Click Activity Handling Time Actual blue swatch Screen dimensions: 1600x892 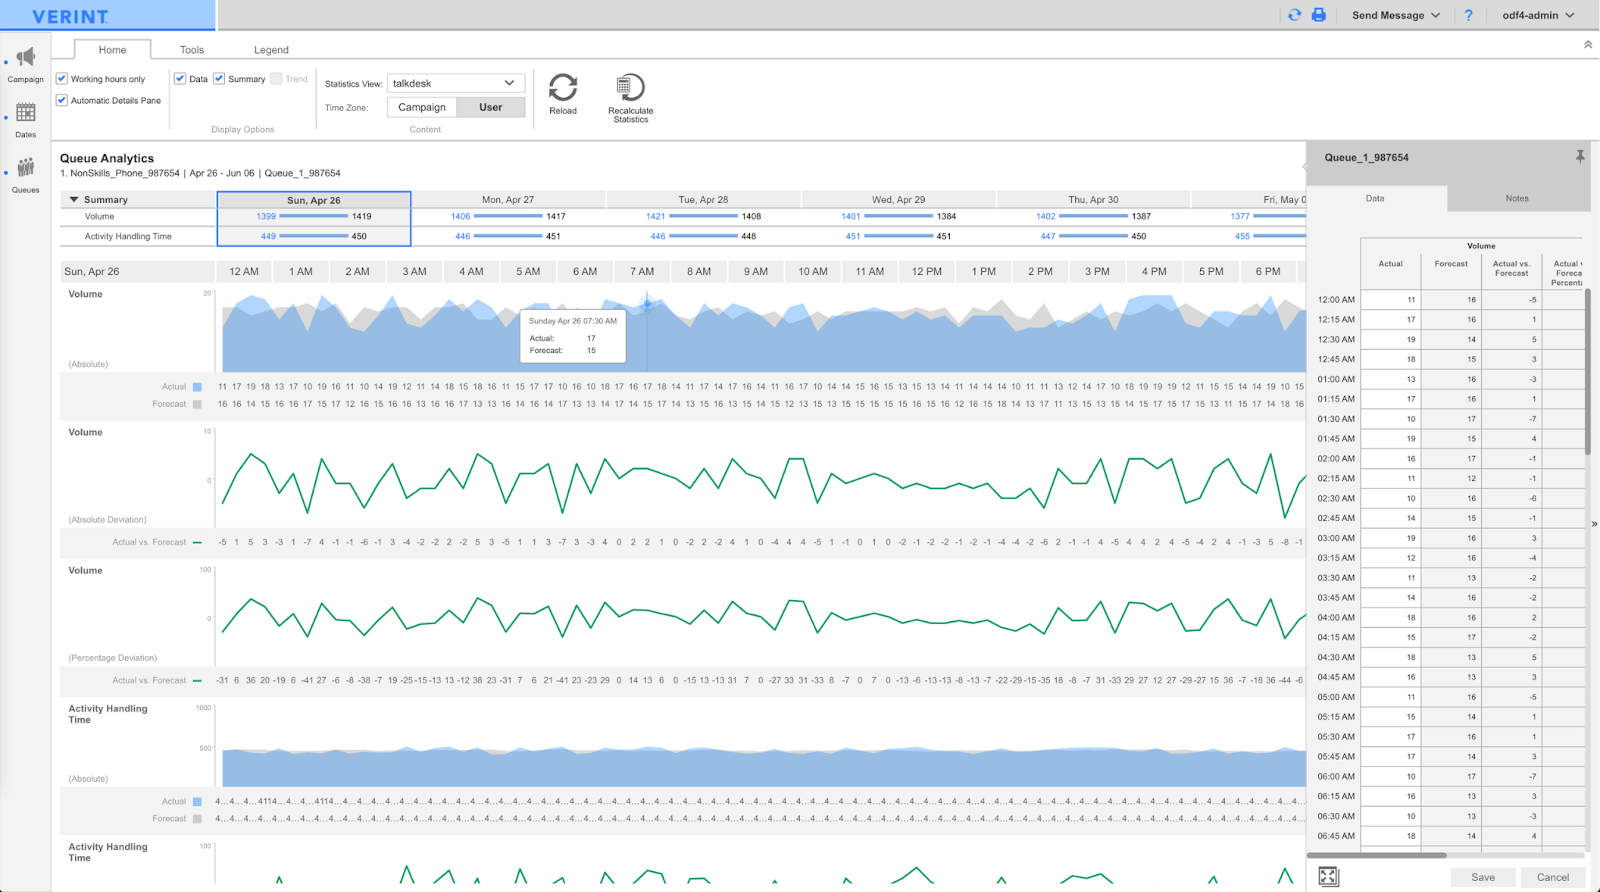coord(197,802)
